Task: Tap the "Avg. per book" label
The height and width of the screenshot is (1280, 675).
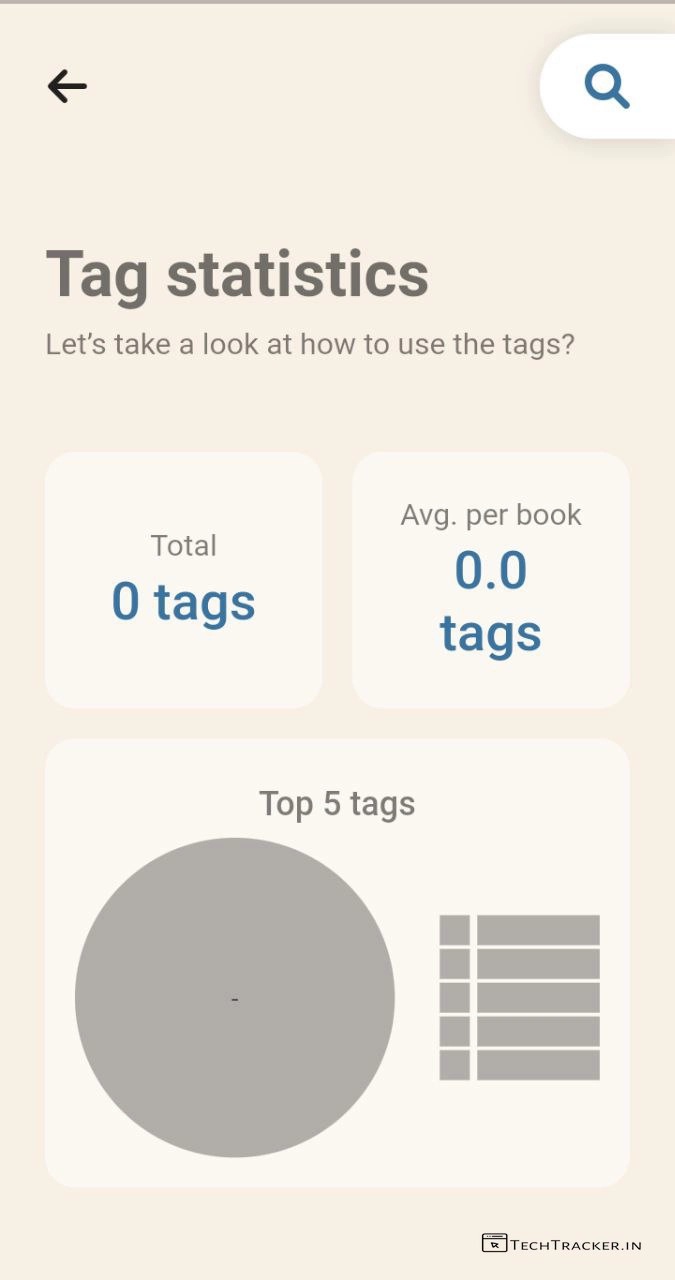Action: (x=490, y=515)
